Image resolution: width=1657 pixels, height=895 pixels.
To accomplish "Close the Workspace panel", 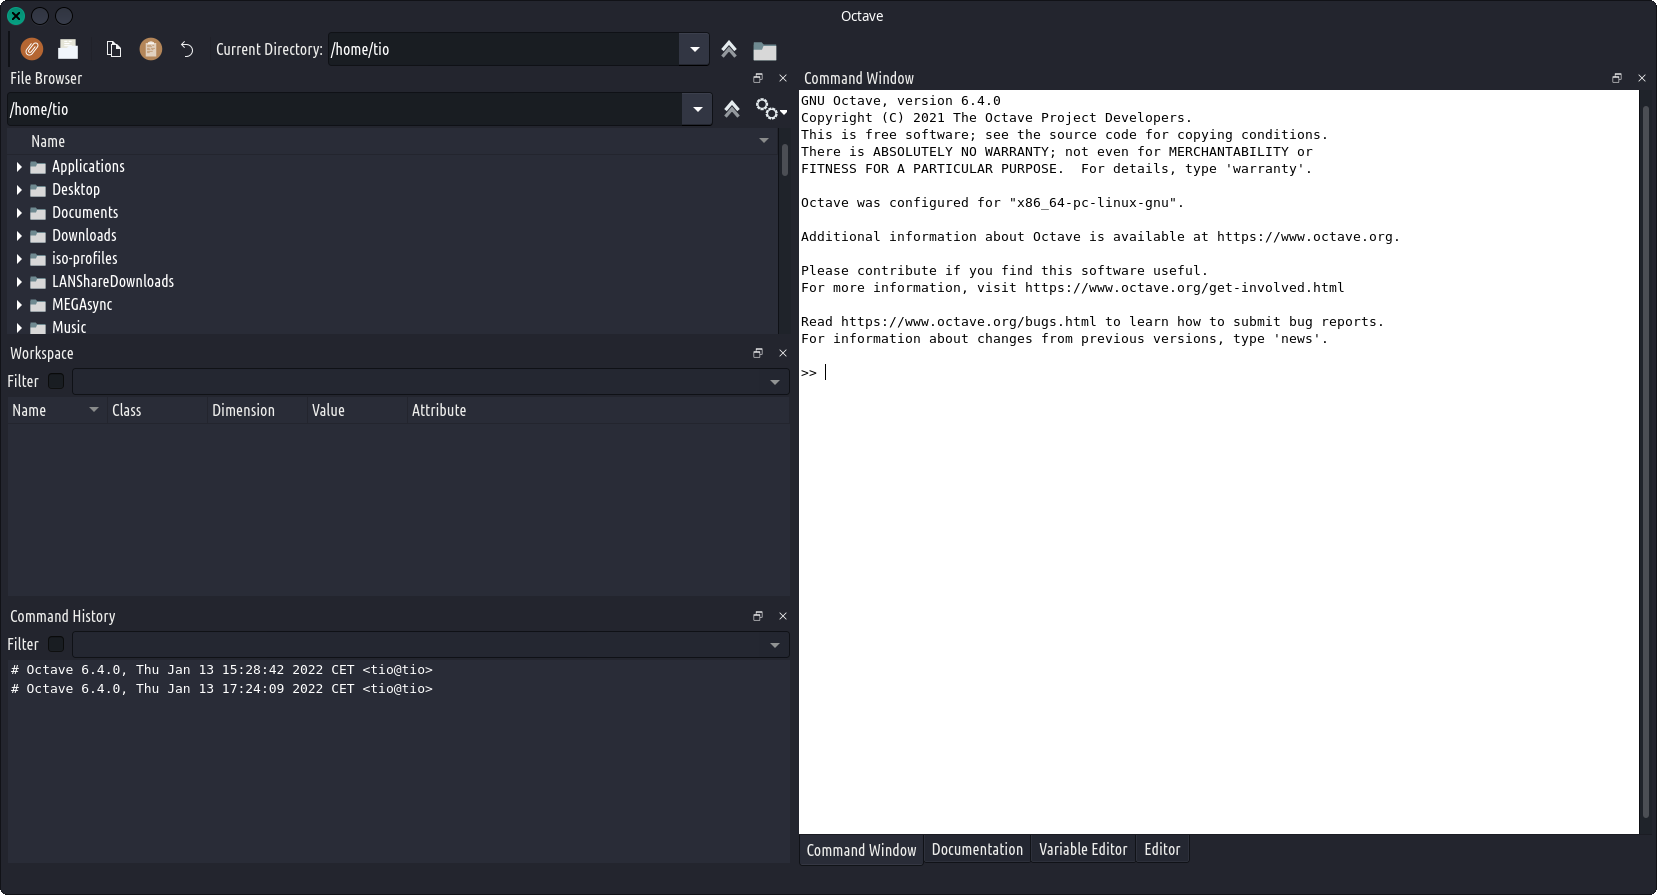I will (x=783, y=353).
